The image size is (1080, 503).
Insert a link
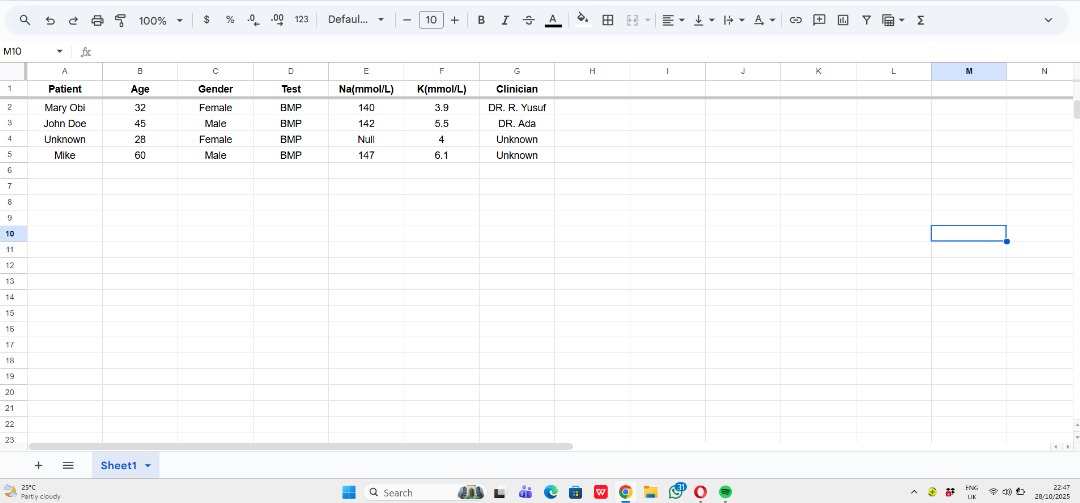point(796,20)
